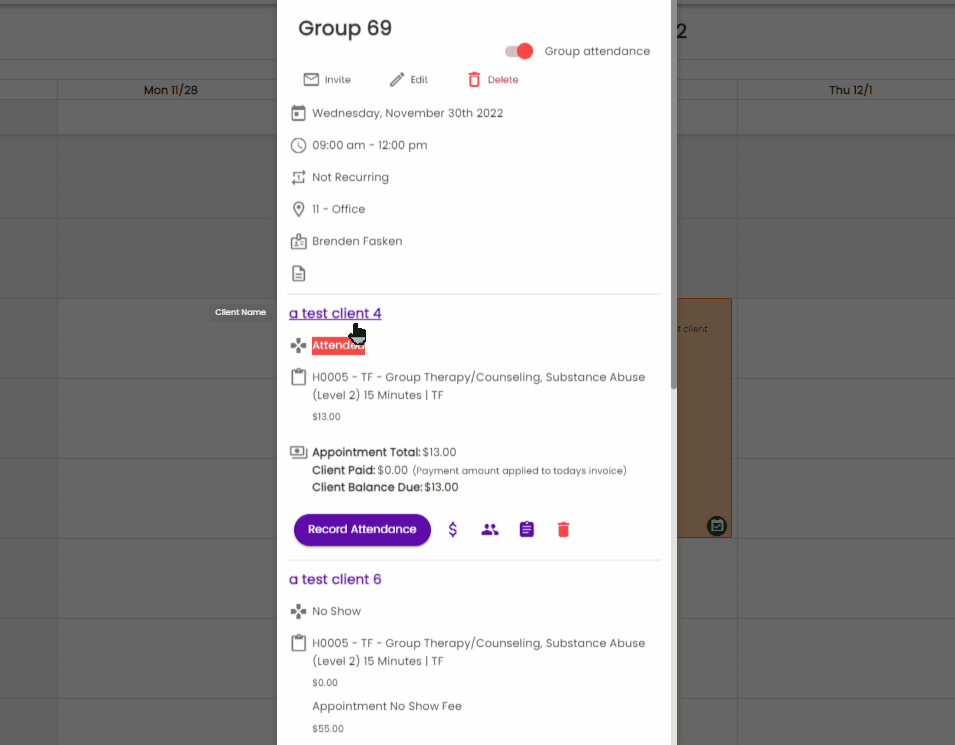Click the Edit pencil icon
955x745 pixels.
click(397, 80)
